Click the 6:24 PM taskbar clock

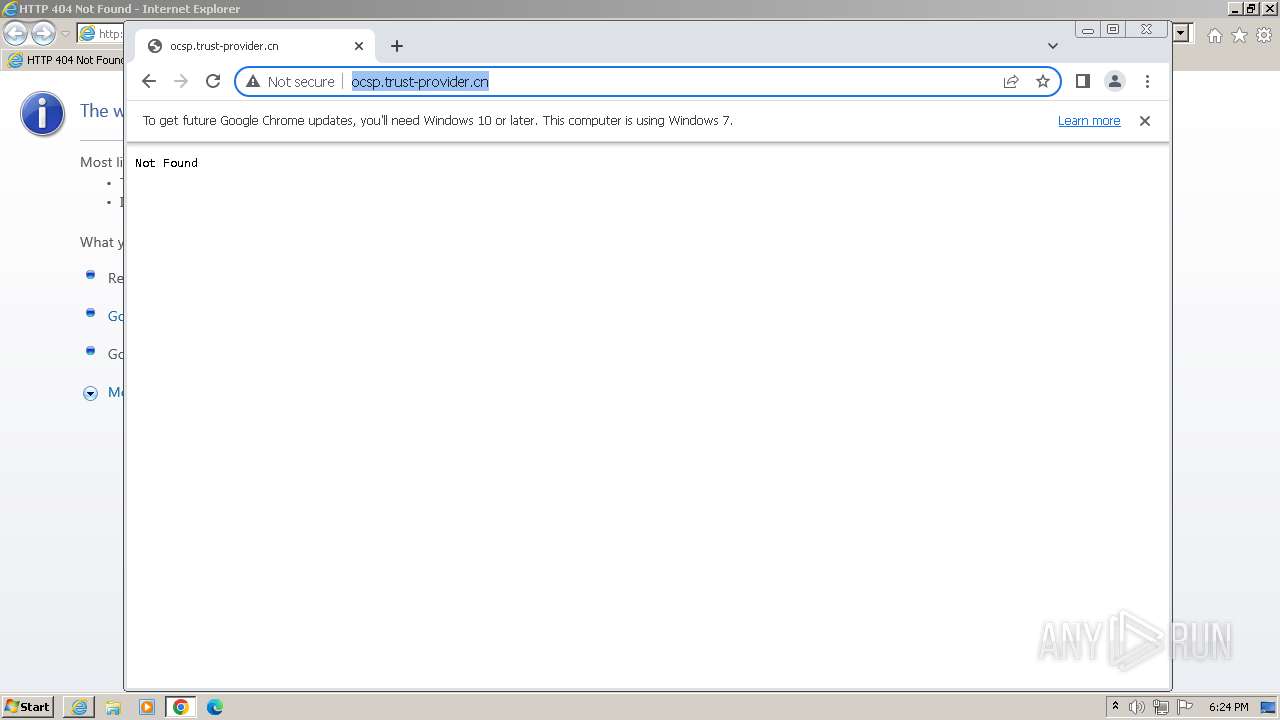1228,707
